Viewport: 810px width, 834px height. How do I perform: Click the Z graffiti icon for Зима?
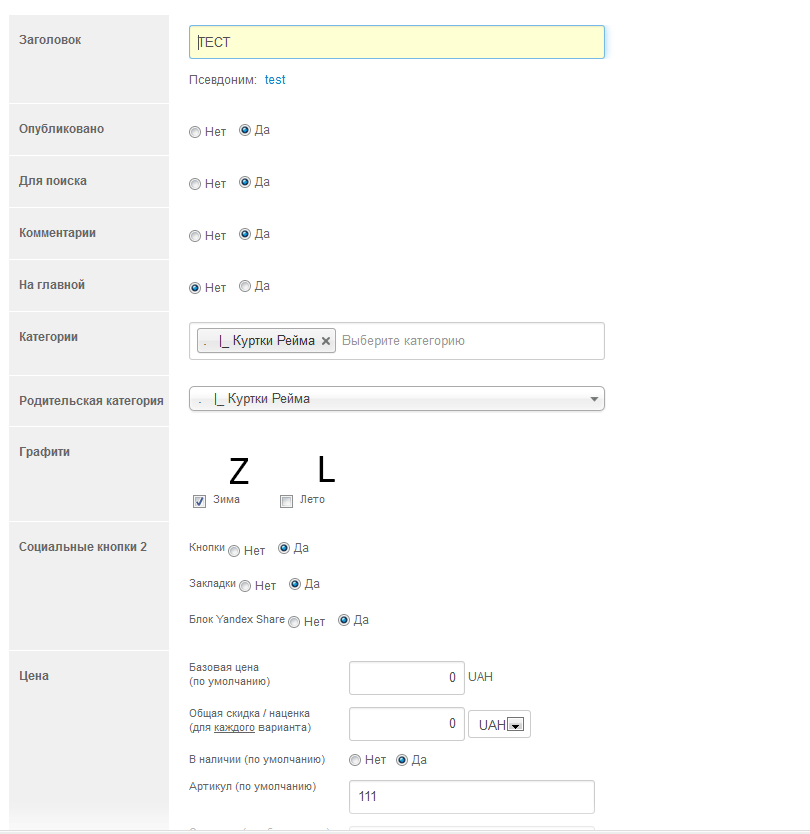tap(238, 471)
